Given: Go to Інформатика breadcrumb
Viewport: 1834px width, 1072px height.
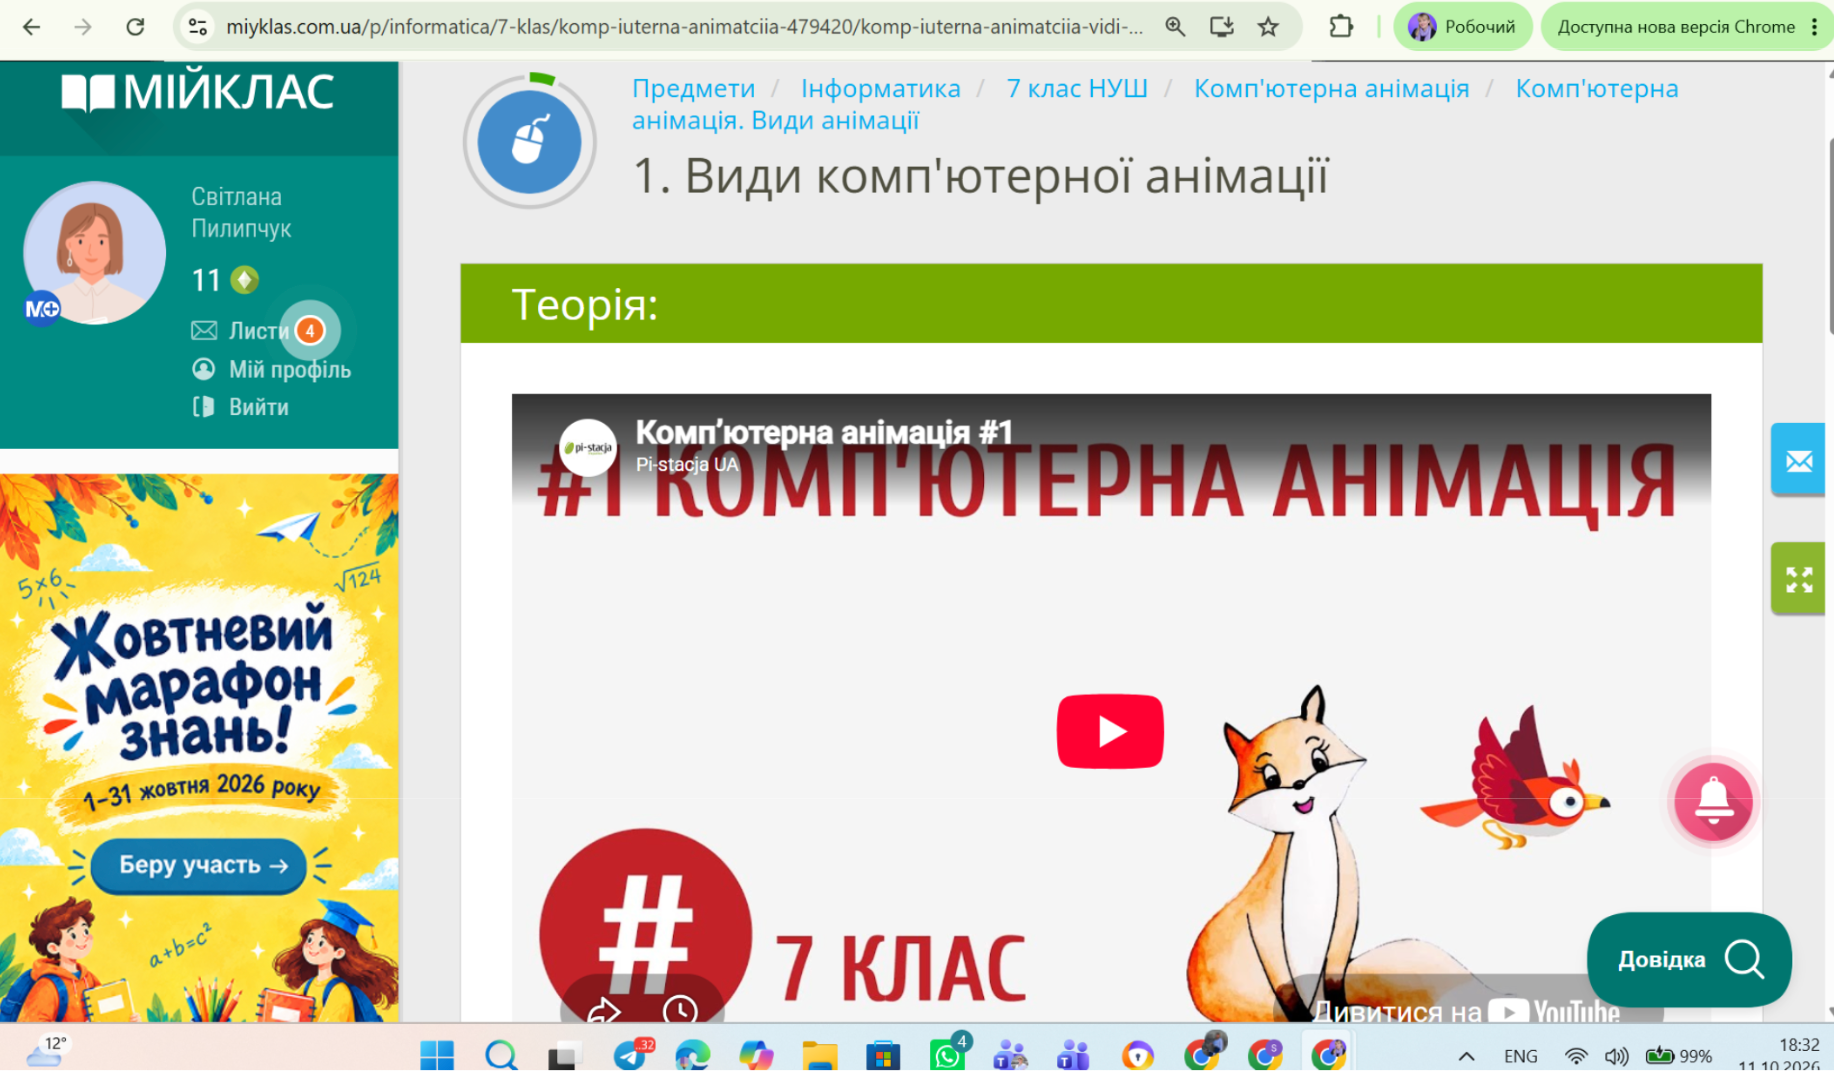Looking at the screenshot, I should (x=880, y=88).
